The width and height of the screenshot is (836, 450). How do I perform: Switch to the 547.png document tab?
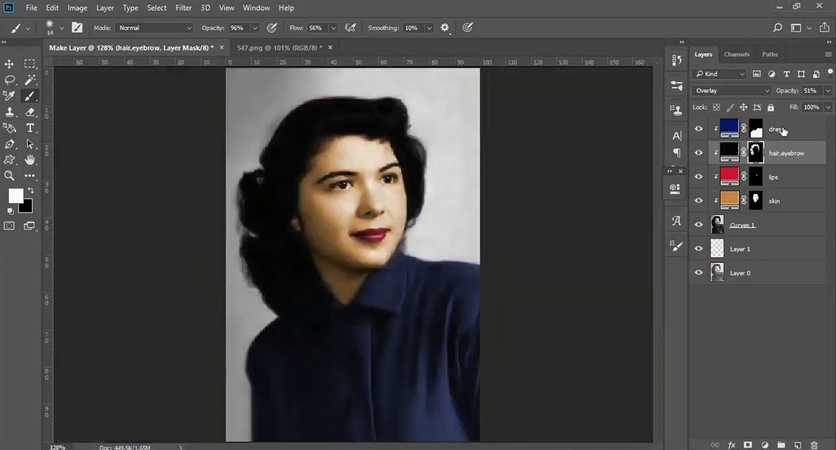pyautogui.click(x=279, y=47)
